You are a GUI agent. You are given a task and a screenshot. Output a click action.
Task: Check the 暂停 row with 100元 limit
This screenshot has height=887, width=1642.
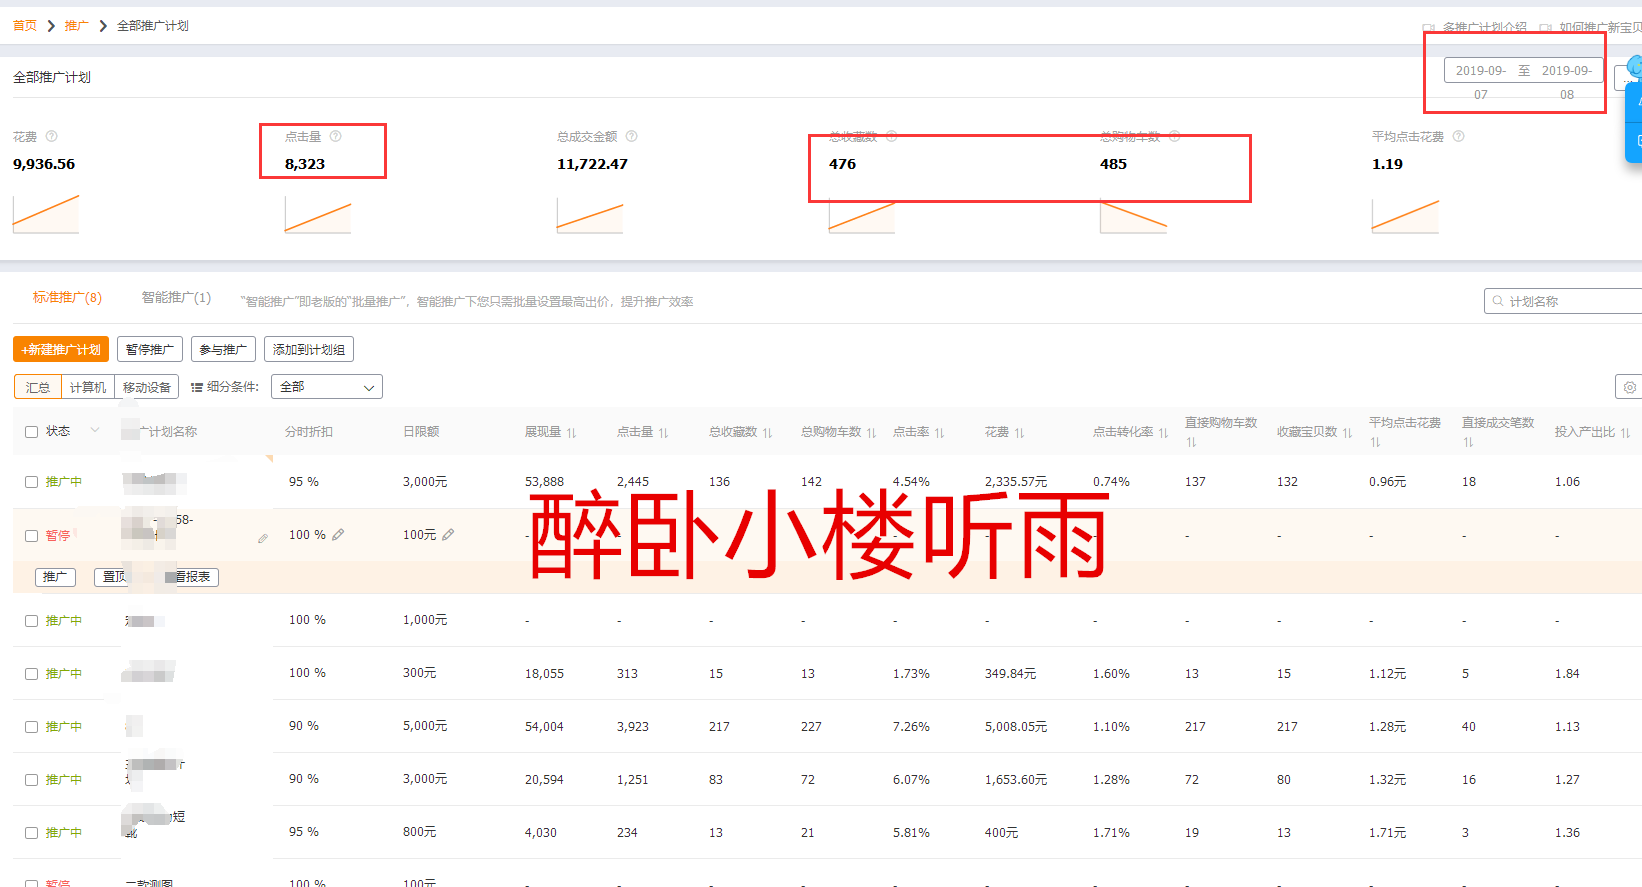[x=32, y=536]
